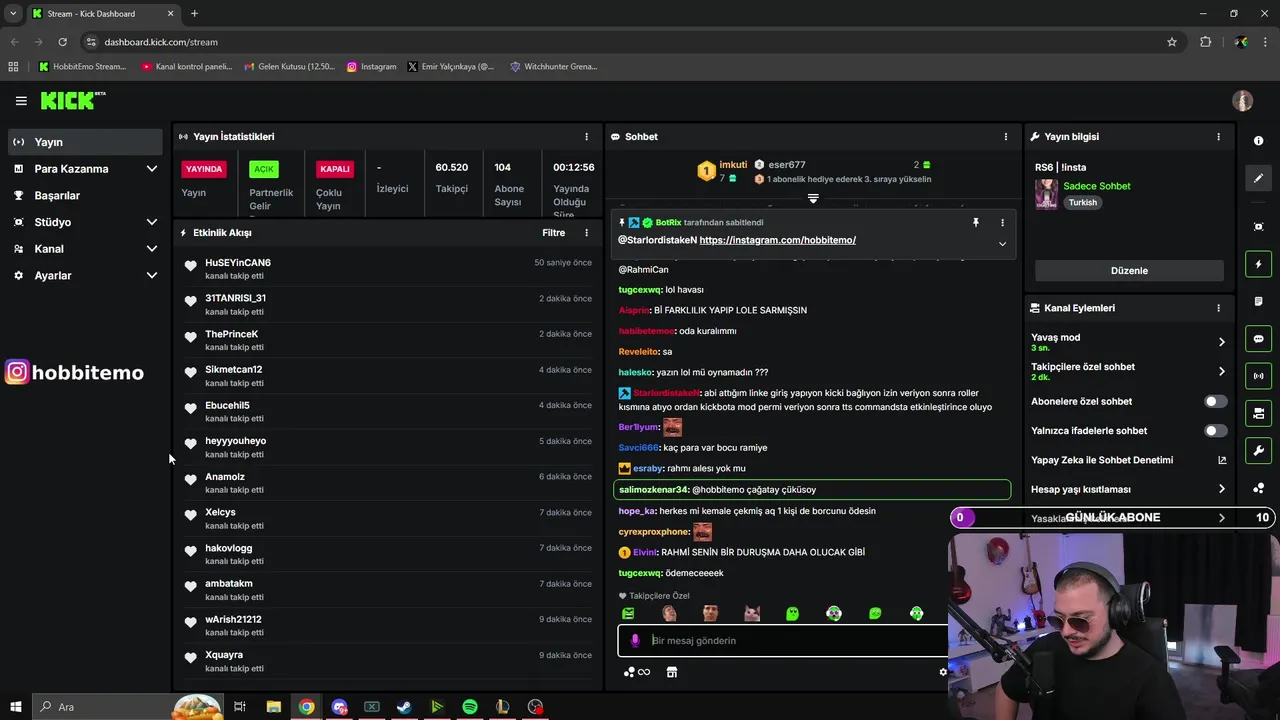Click the camera panel icon in right sidebar

pyautogui.click(x=1258, y=413)
